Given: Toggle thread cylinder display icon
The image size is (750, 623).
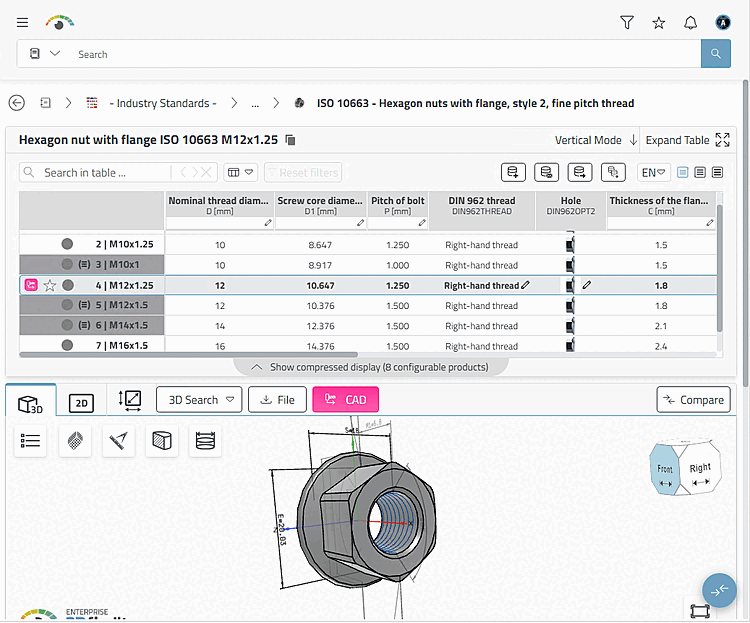Looking at the screenshot, I should point(205,440).
